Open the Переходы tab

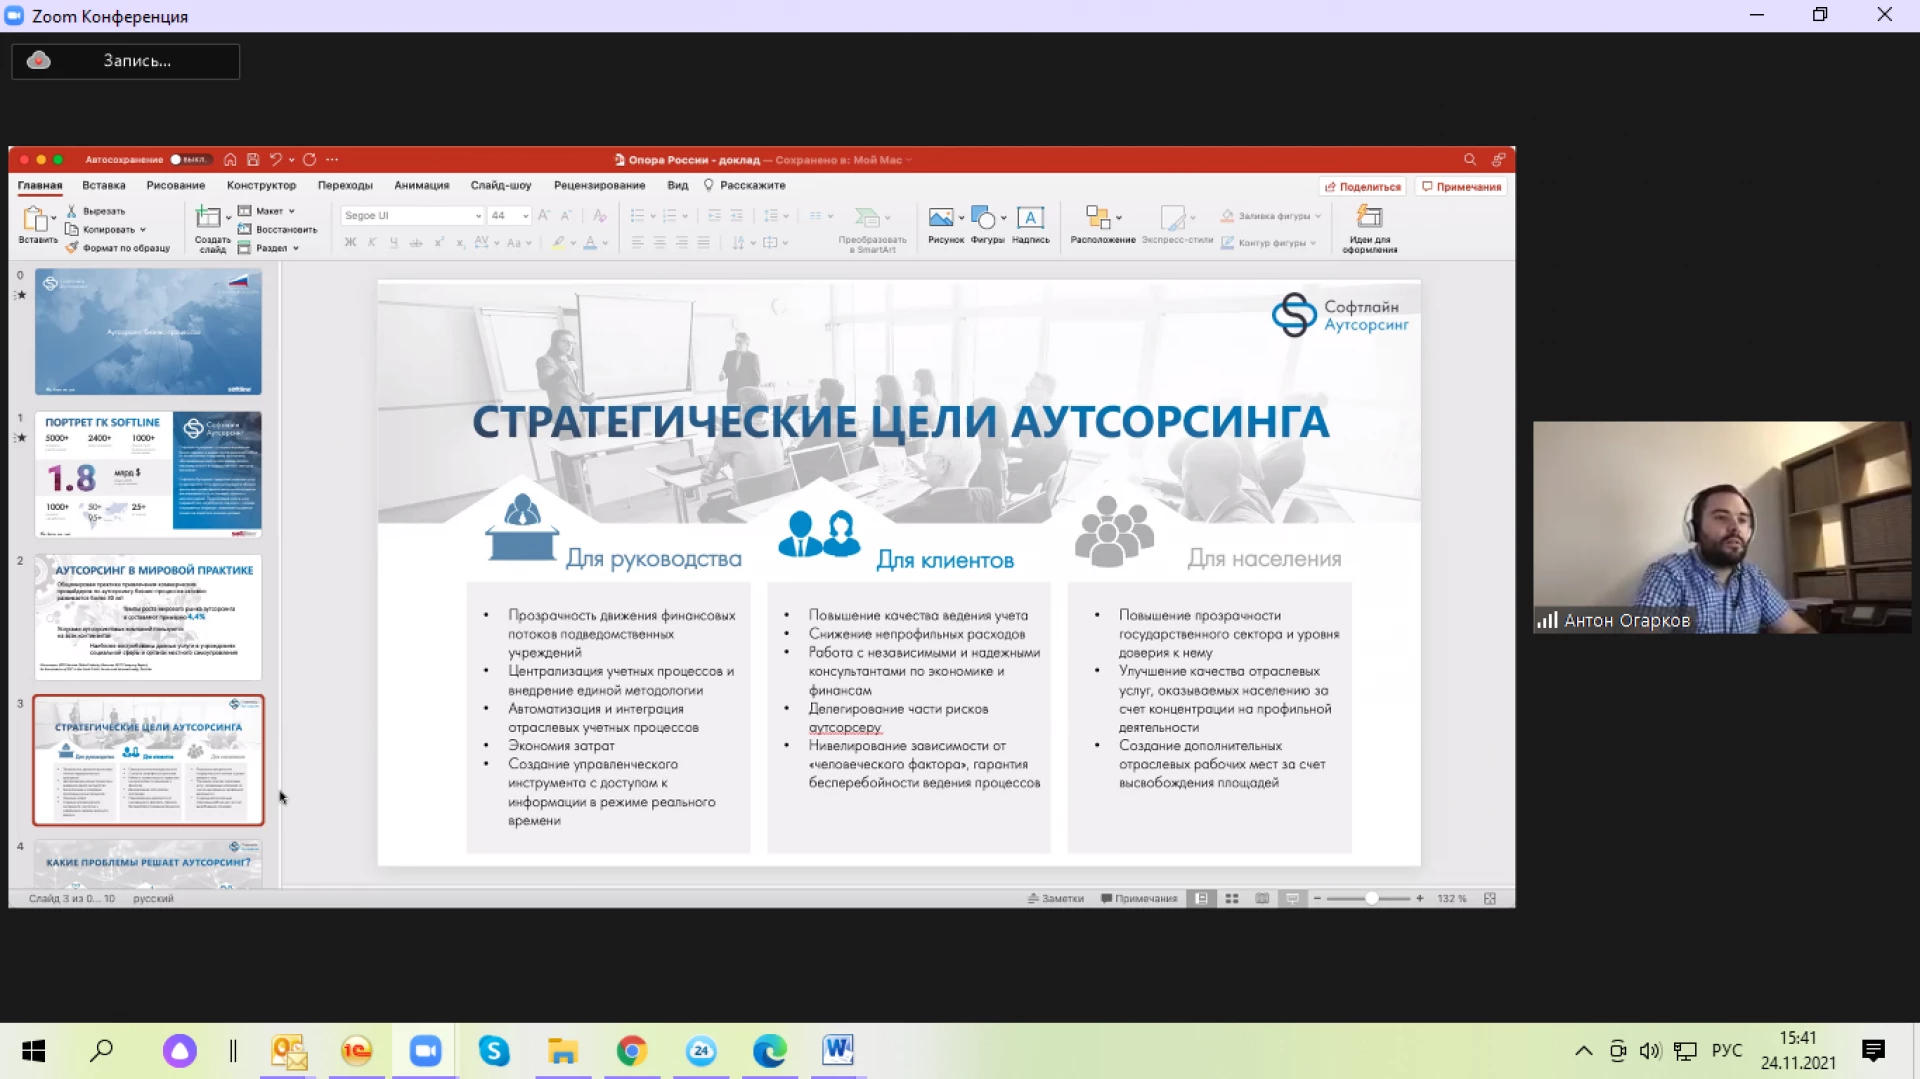pyautogui.click(x=345, y=185)
